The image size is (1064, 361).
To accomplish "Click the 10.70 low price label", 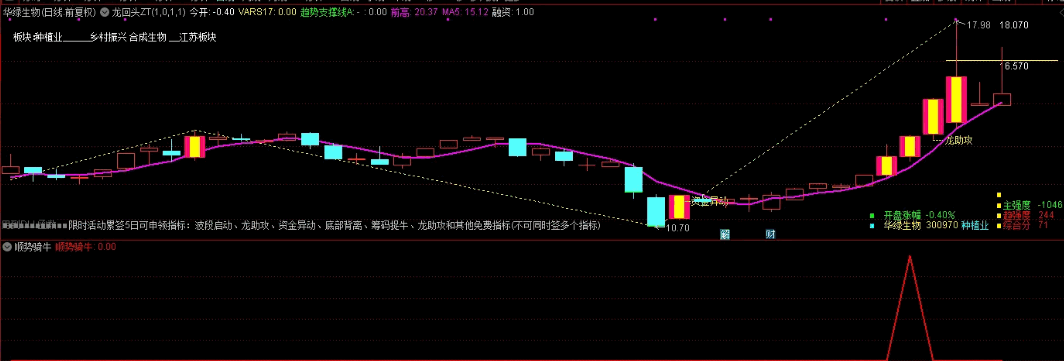I will [678, 228].
